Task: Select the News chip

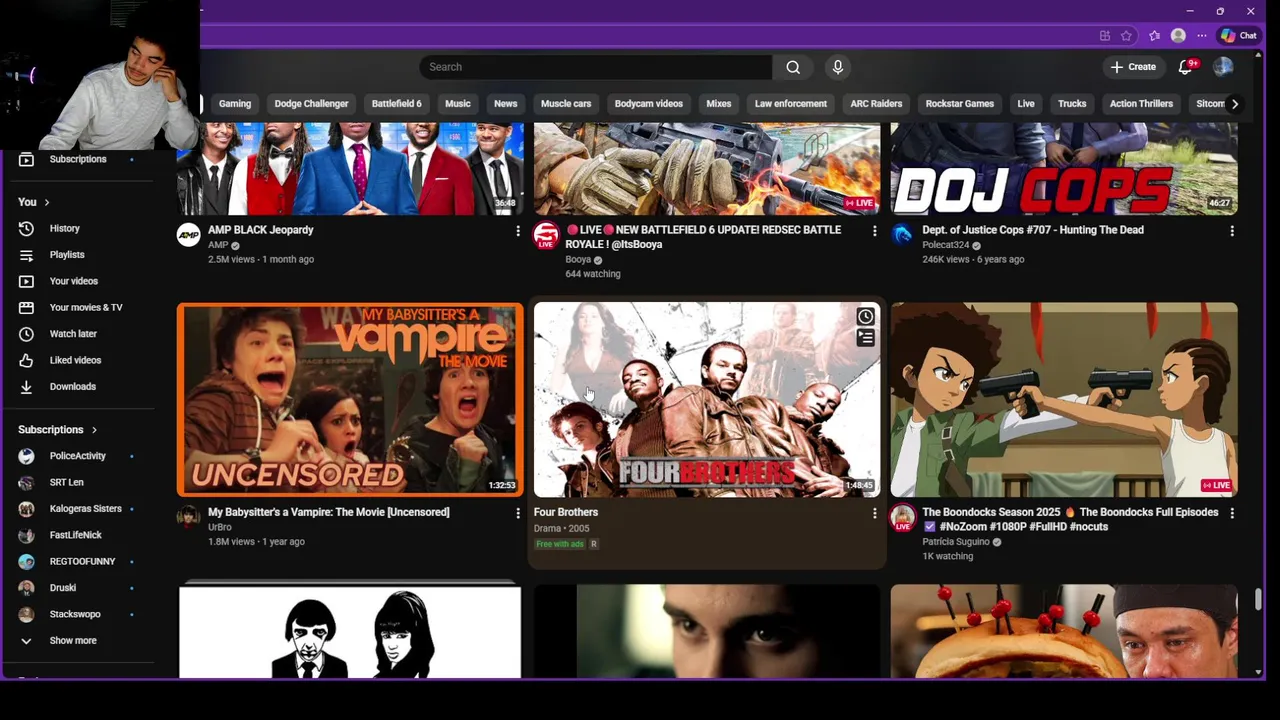Action: click(506, 104)
